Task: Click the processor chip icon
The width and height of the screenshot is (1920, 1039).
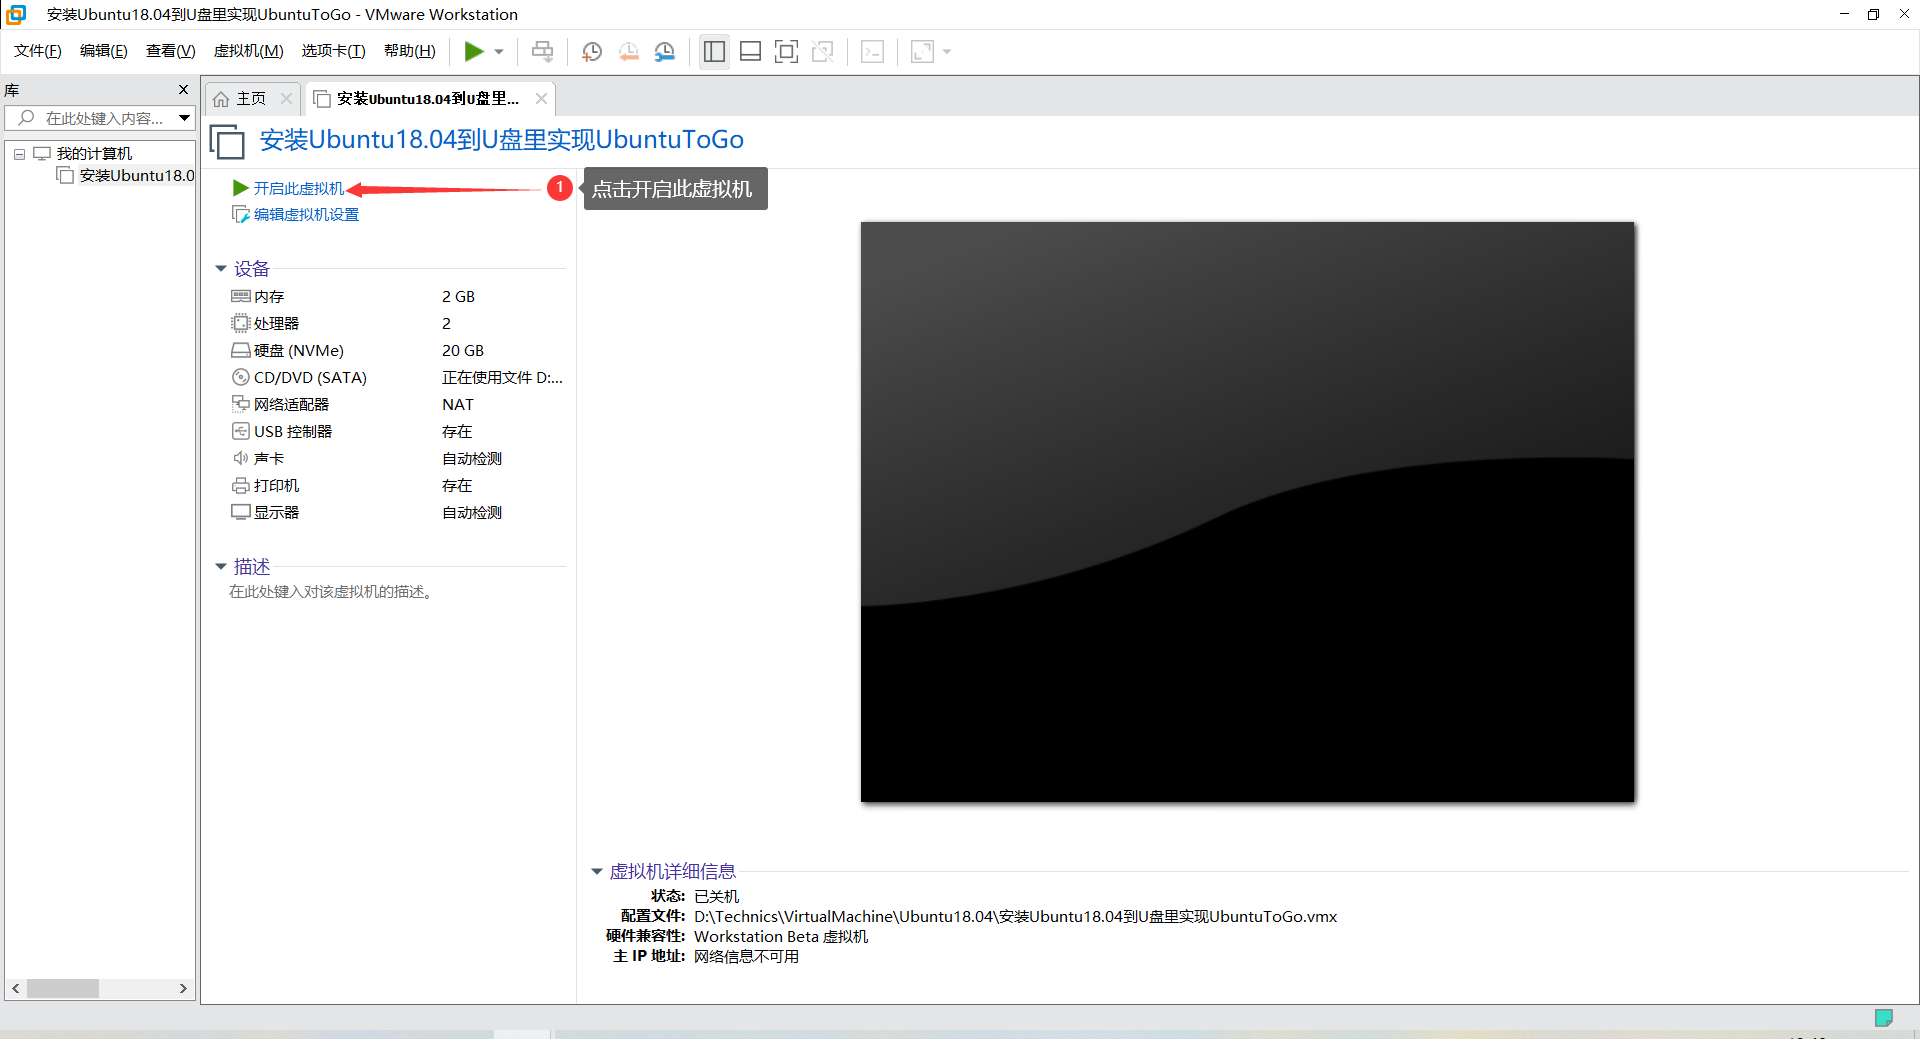Action: [x=240, y=323]
